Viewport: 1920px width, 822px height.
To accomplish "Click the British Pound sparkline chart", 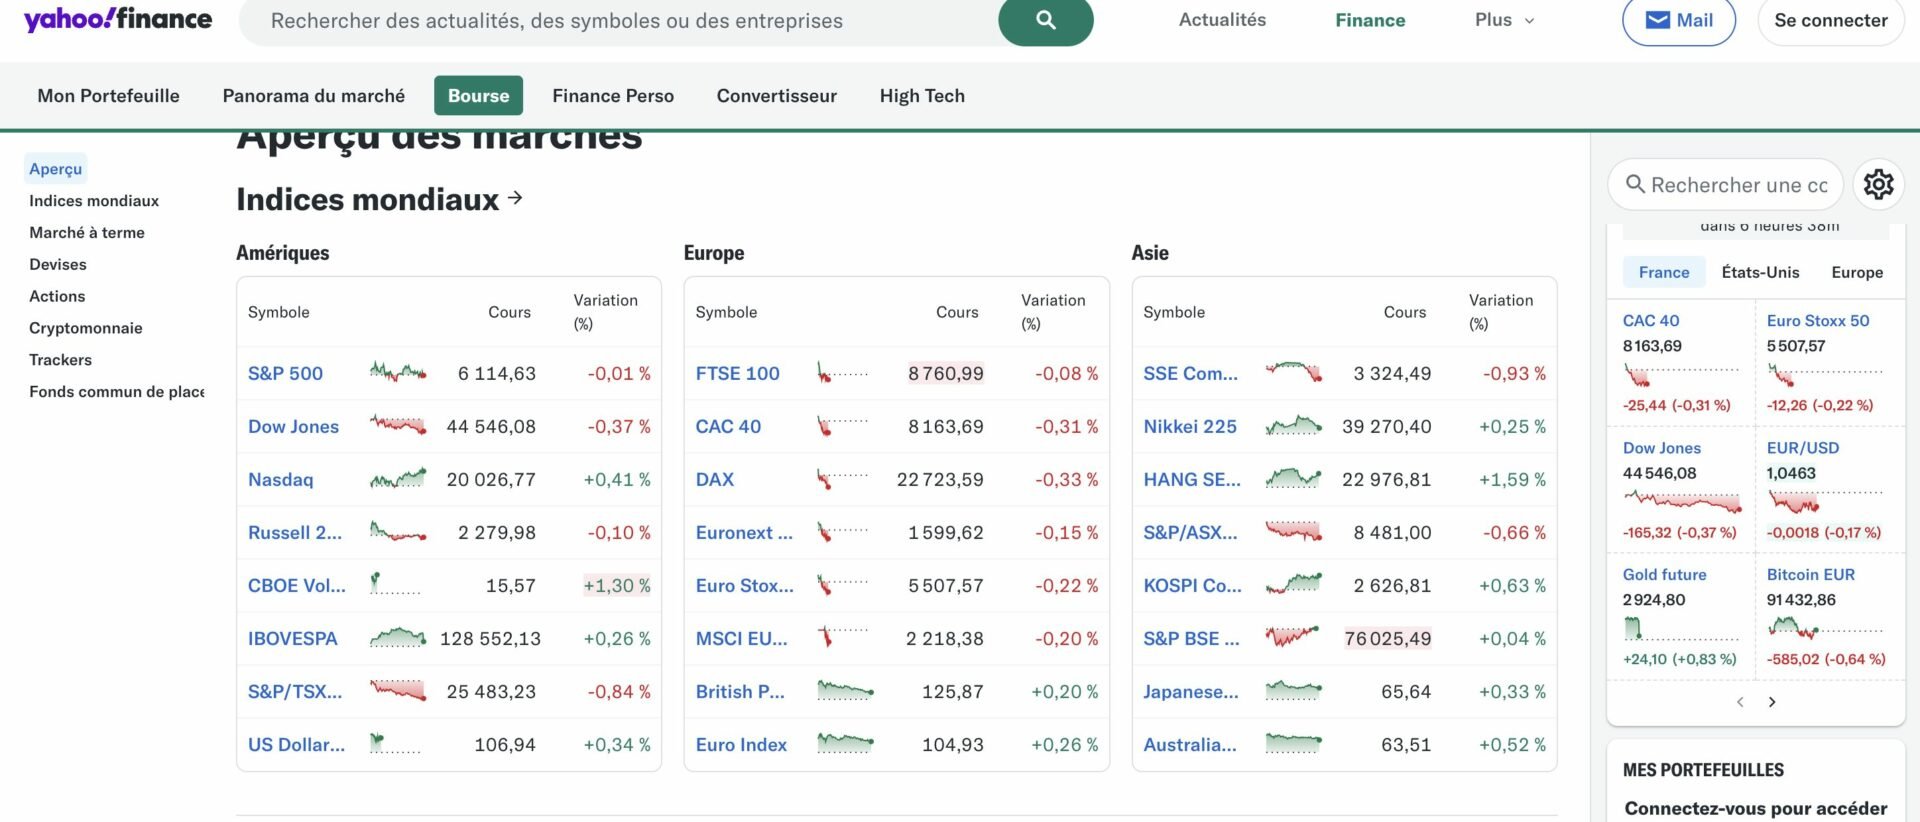I will (x=846, y=691).
